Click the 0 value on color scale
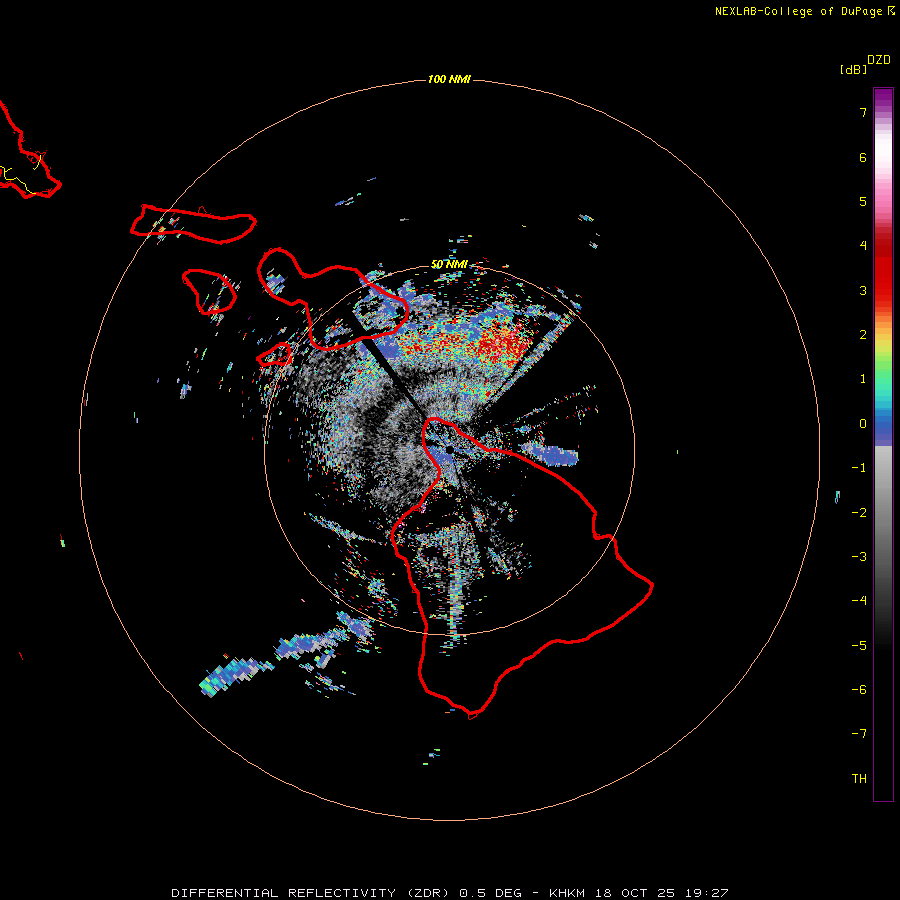The width and height of the screenshot is (900, 900). (x=863, y=424)
